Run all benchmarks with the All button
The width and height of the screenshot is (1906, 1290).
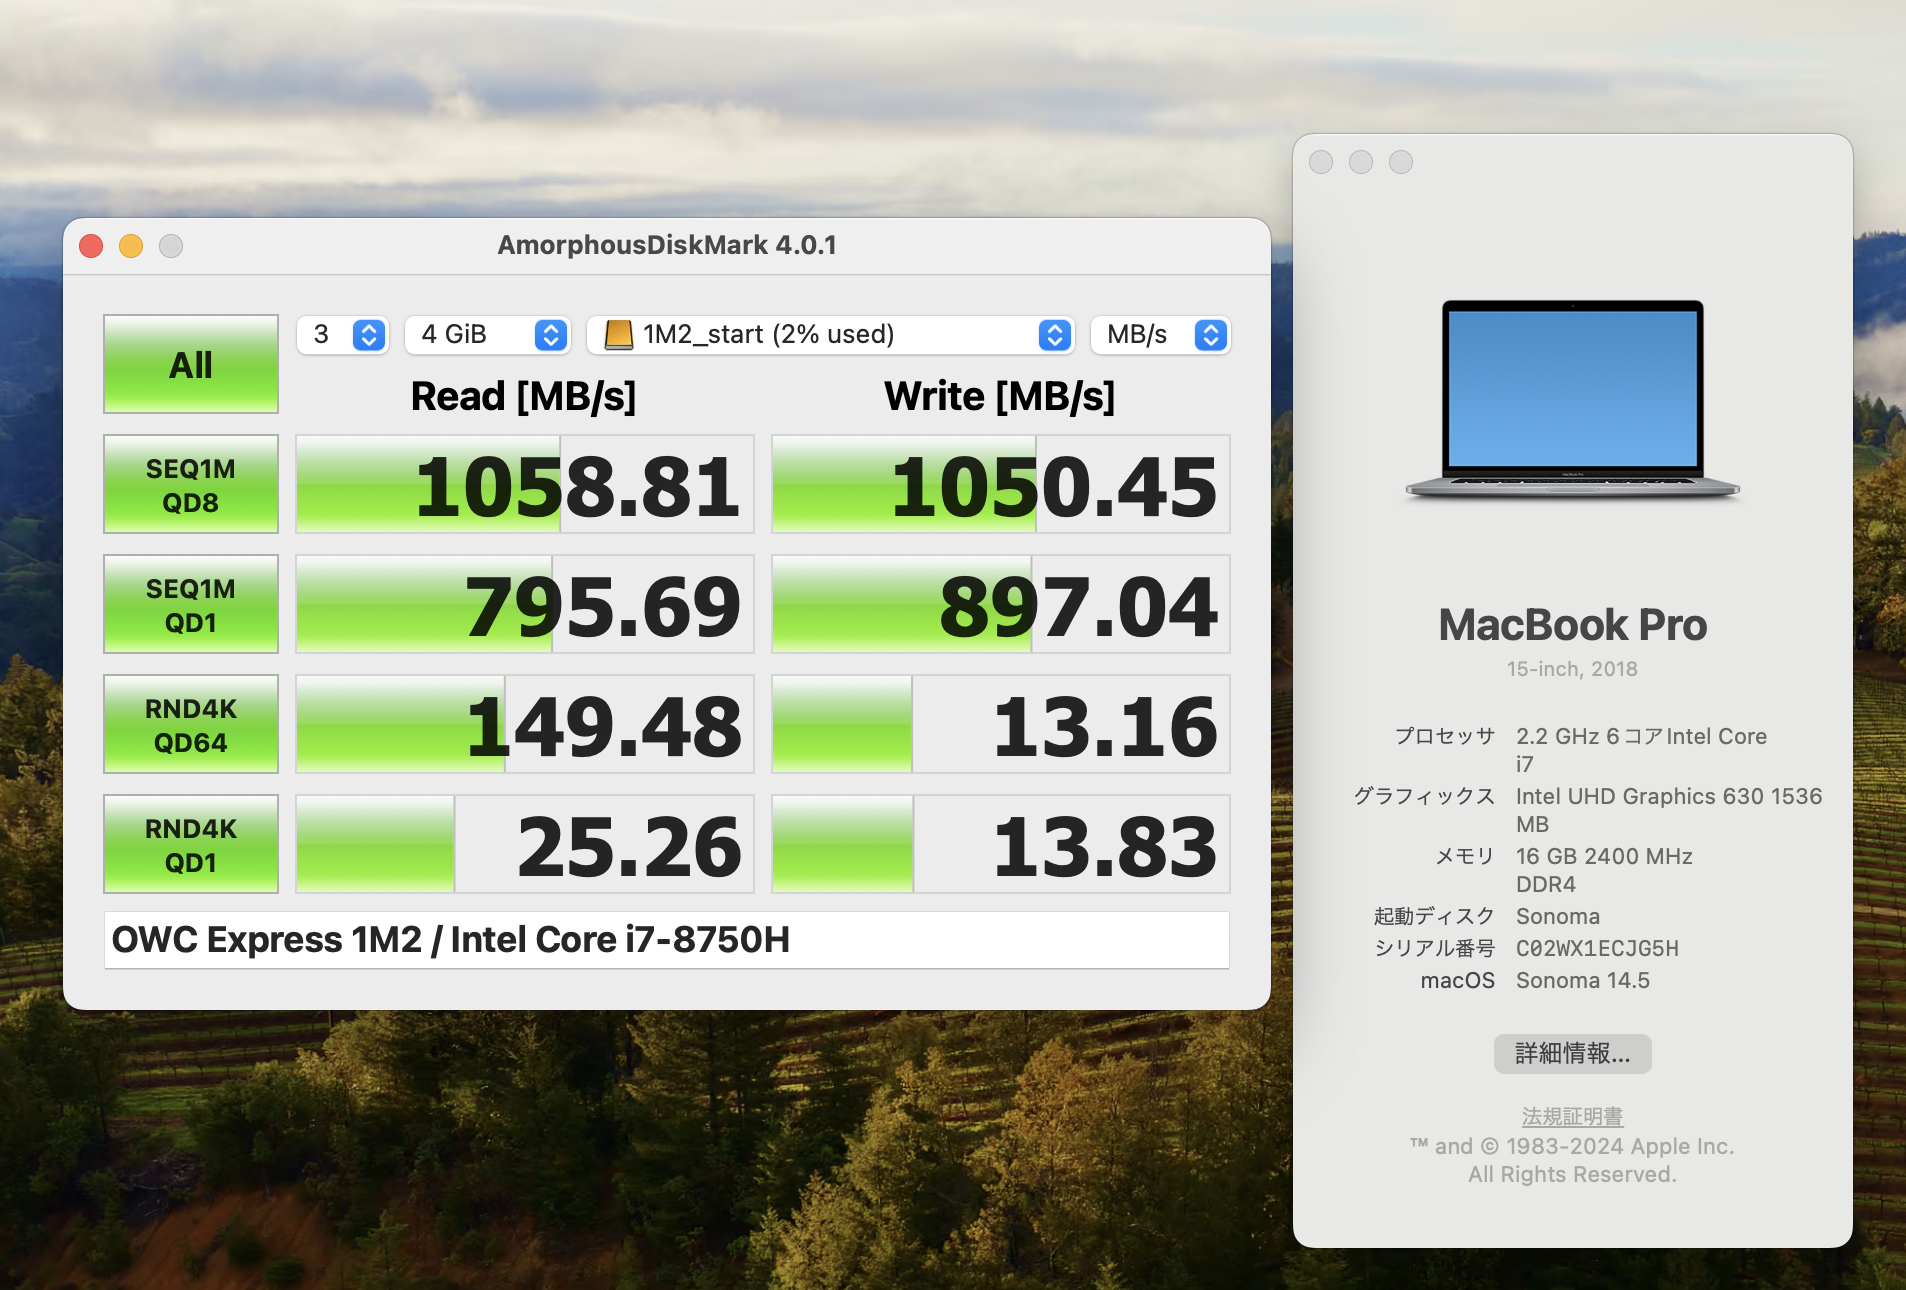click(190, 364)
